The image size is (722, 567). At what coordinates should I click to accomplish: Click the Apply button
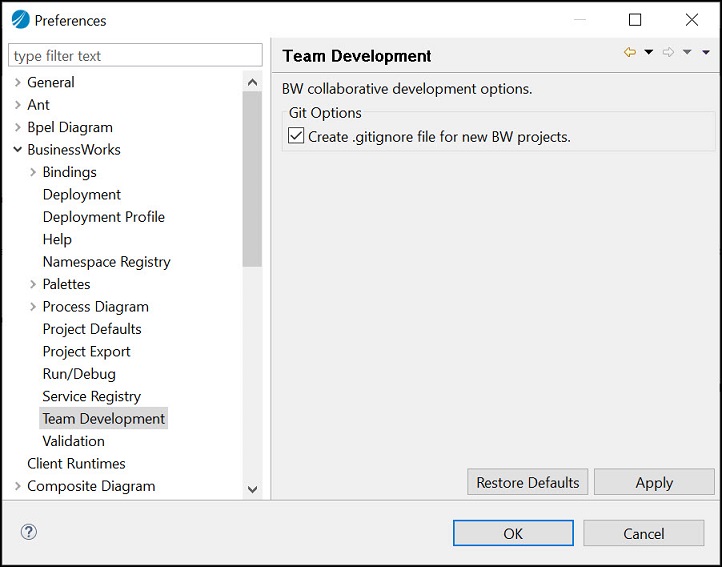coord(654,482)
